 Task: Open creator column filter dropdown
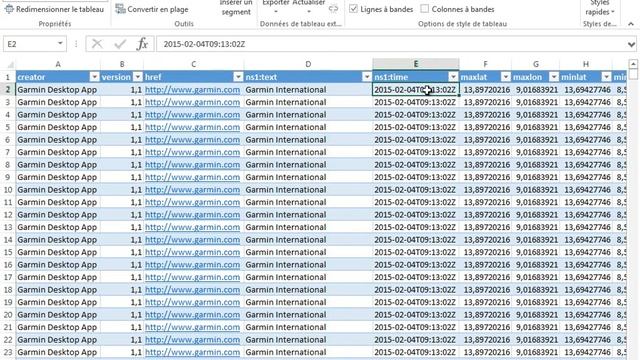[x=94, y=77]
